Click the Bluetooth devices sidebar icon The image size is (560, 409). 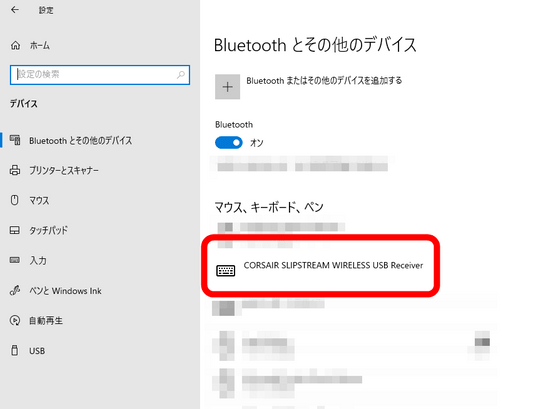(15, 140)
